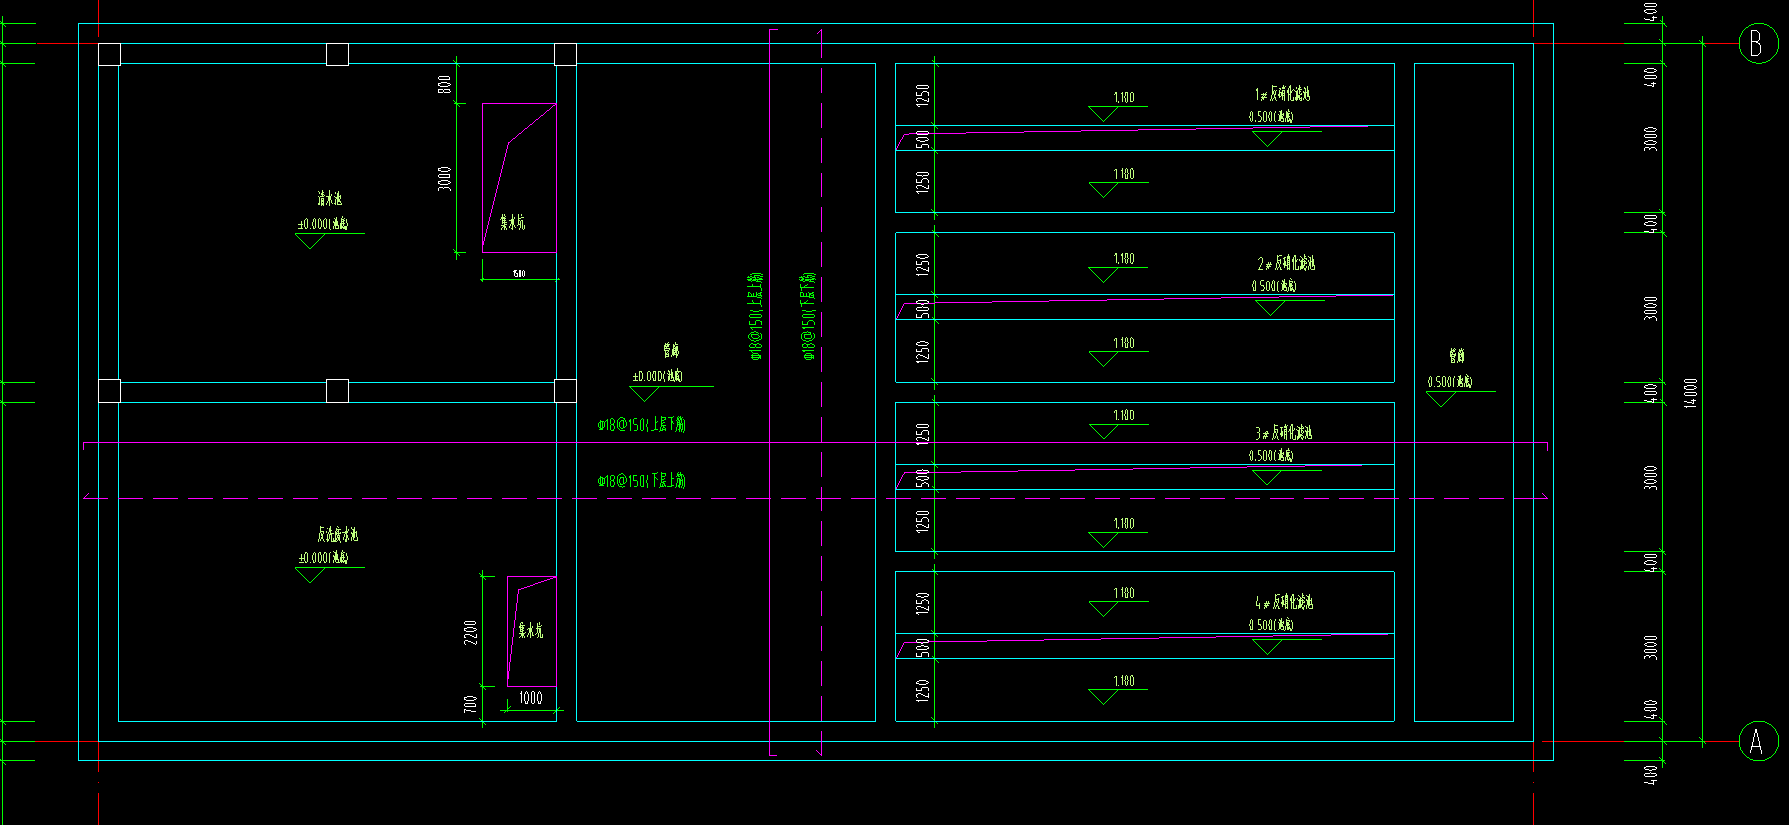Click the 700 dimension text
Image resolution: width=1789 pixels, height=825 pixels.
coord(470,704)
